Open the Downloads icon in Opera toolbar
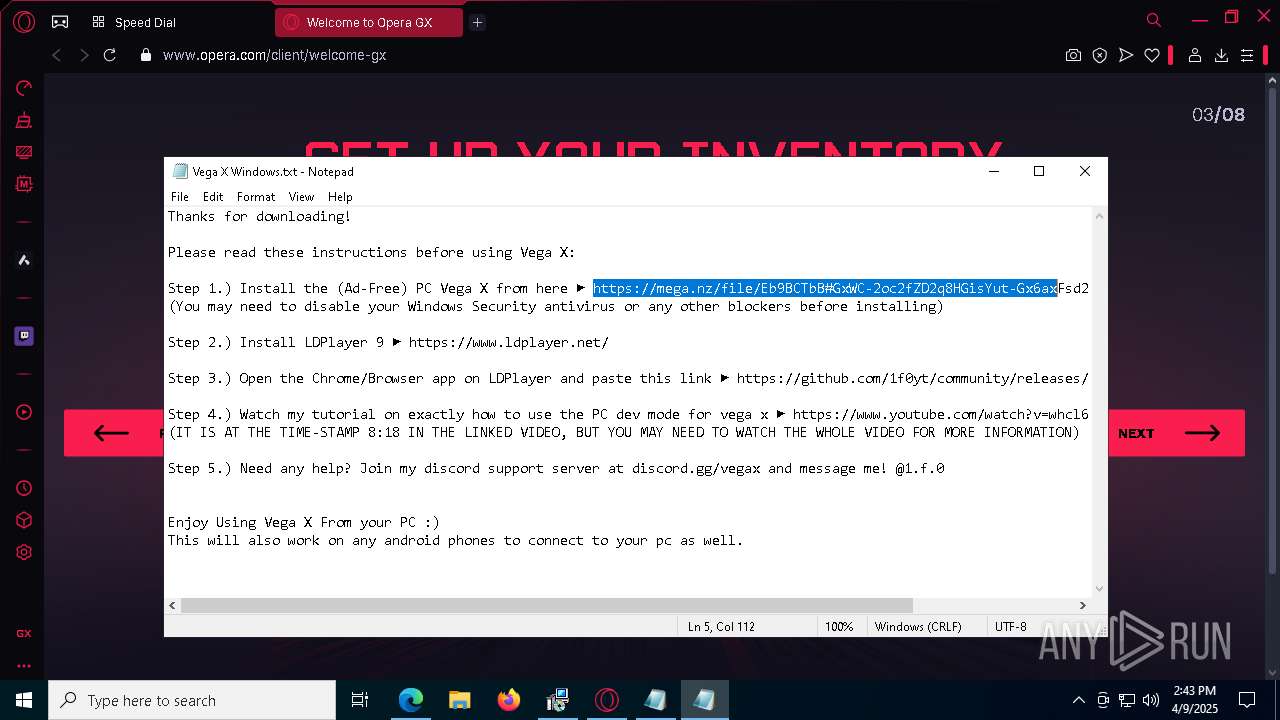This screenshot has width=1280, height=720. 1221,55
